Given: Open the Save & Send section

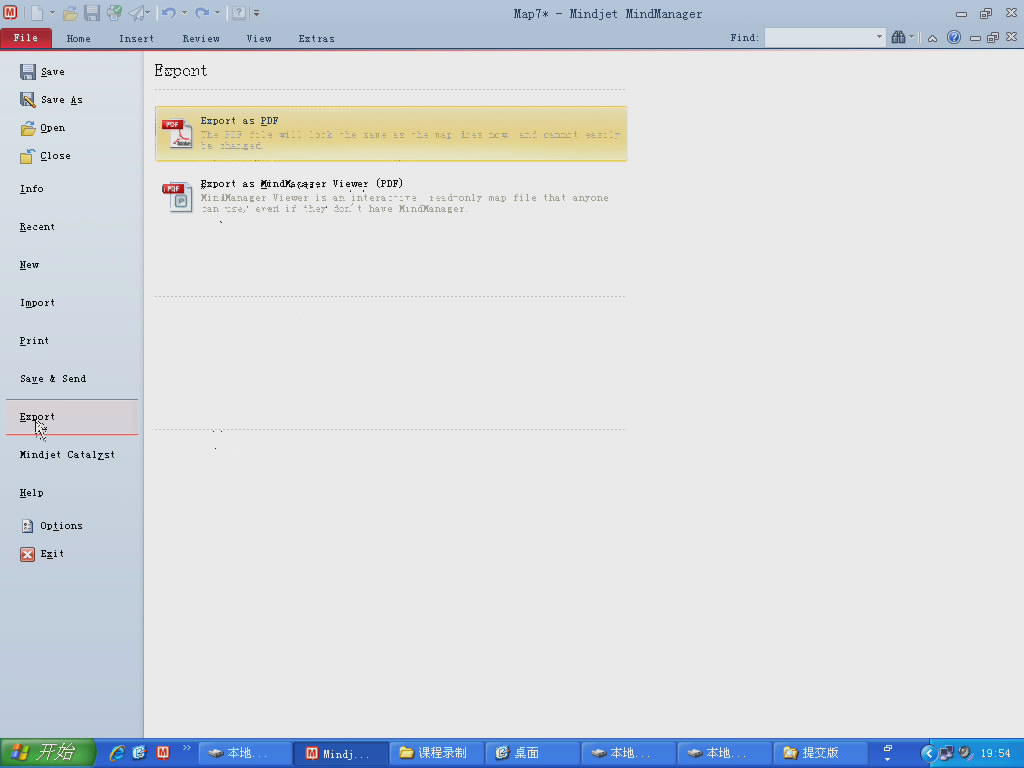Looking at the screenshot, I should pyautogui.click(x=53, y=379).
